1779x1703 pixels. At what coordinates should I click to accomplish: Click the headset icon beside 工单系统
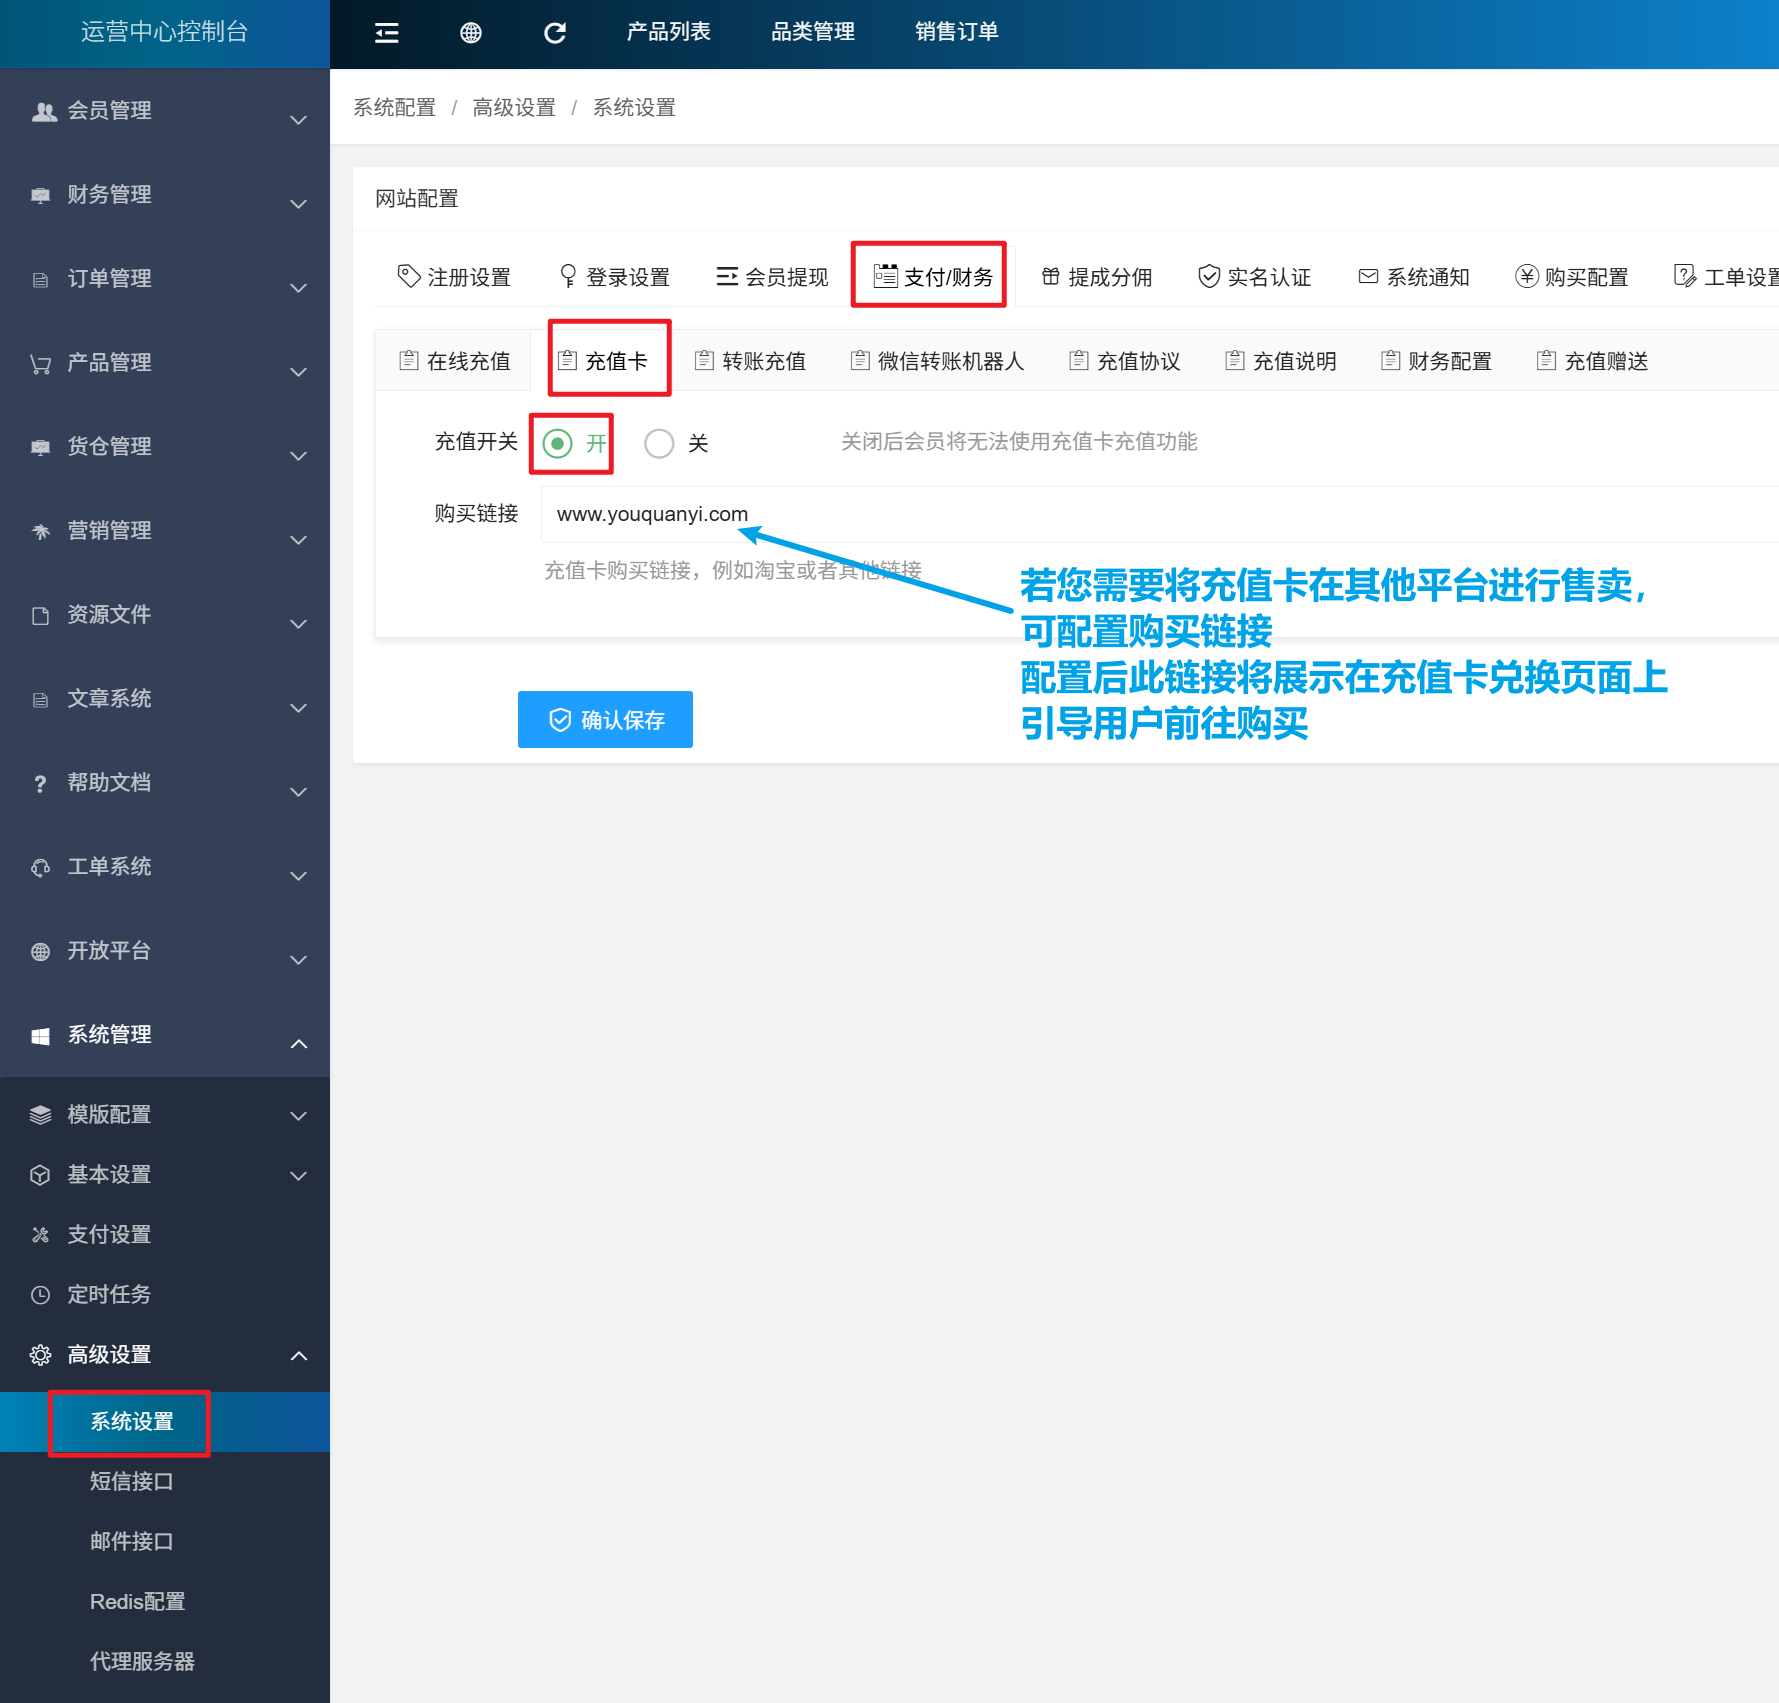(40, 868)
